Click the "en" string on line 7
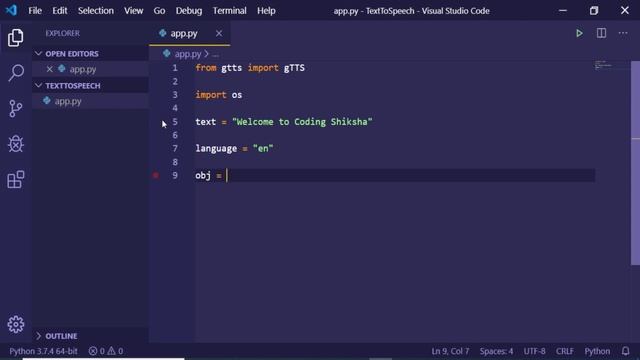Screen dimensions: 640x360 tap(263, 149)
